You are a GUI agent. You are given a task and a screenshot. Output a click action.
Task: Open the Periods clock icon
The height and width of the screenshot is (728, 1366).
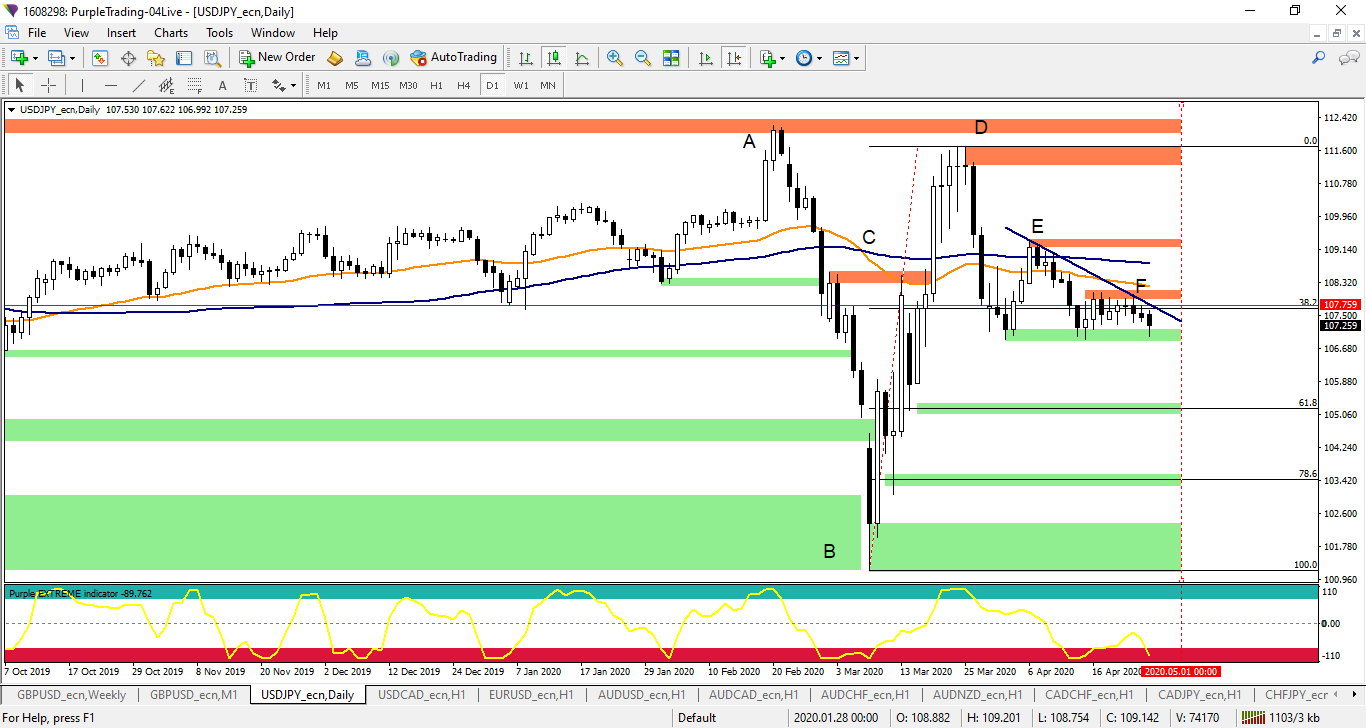tap(804, 58)
